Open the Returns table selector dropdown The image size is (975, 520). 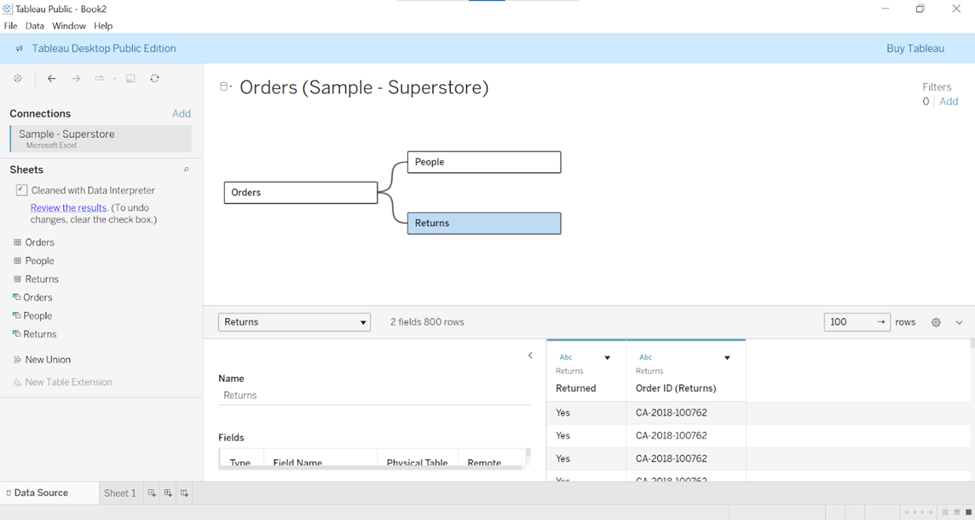coord(294,322)
